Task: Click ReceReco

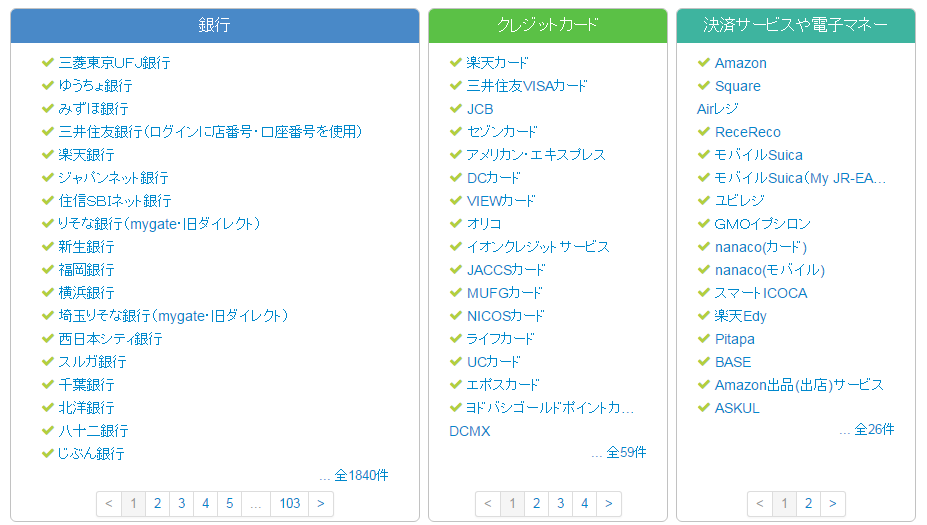Action: pos(747,132)
